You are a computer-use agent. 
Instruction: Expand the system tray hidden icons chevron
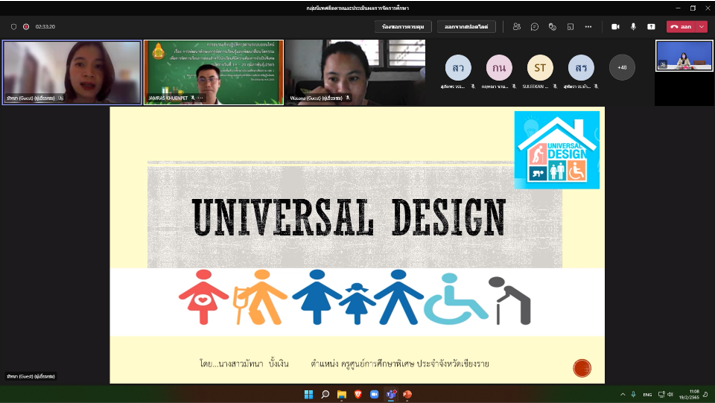pyautogui.click(x=622, y=395)
